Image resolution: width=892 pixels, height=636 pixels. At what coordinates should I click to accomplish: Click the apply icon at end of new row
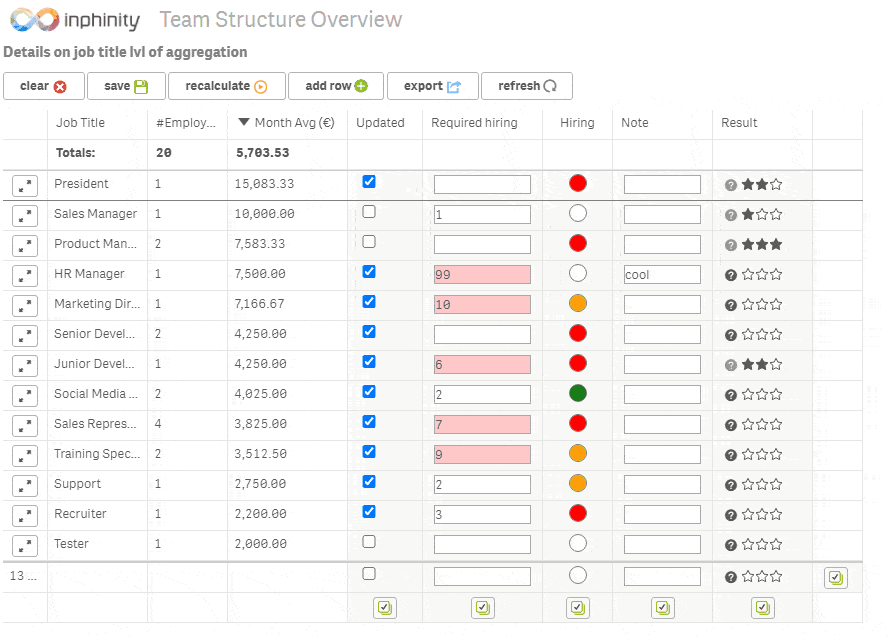836,577
